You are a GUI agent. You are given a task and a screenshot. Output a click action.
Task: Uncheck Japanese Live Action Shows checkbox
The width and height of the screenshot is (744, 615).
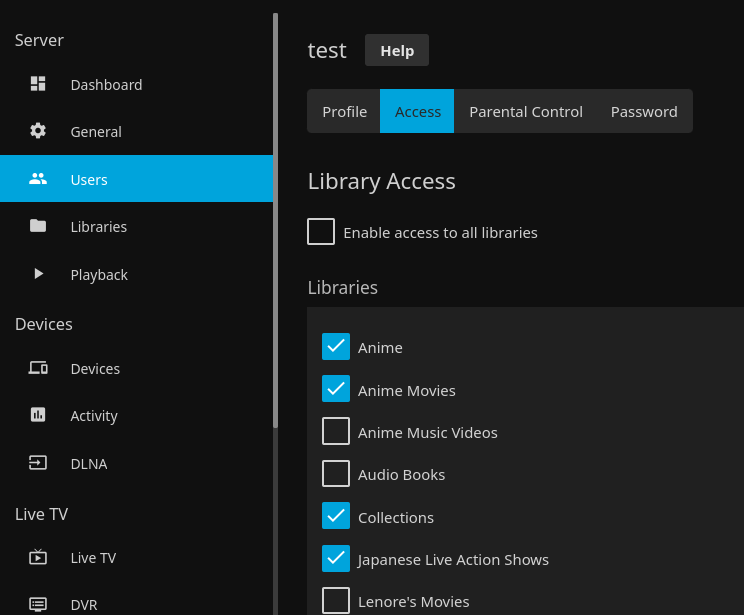click(x=336, y=559)
